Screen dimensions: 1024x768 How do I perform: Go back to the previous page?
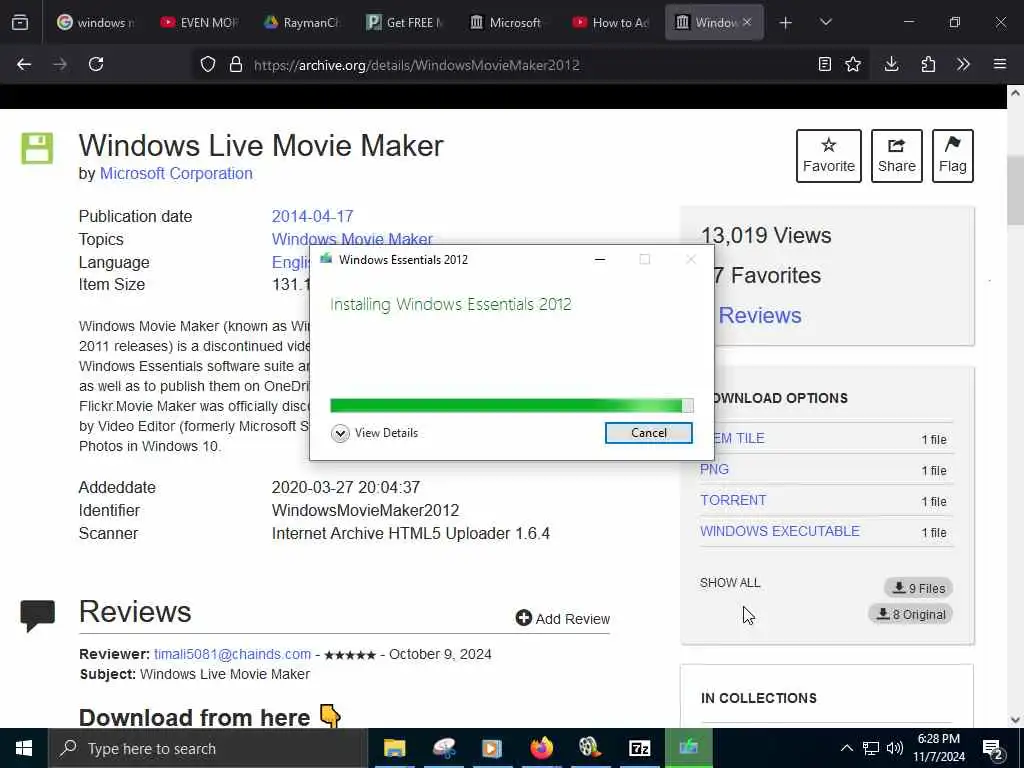click(24, 64)
